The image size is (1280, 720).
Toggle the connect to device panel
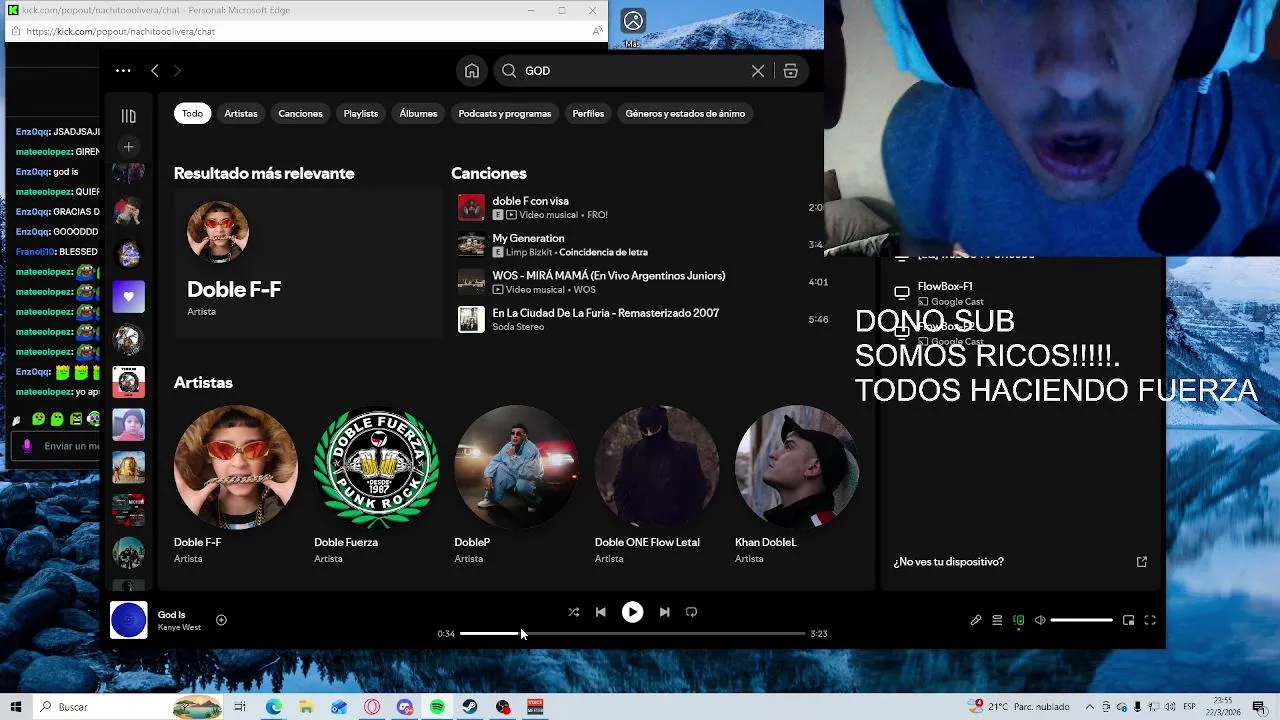[x=1019, y=620]
